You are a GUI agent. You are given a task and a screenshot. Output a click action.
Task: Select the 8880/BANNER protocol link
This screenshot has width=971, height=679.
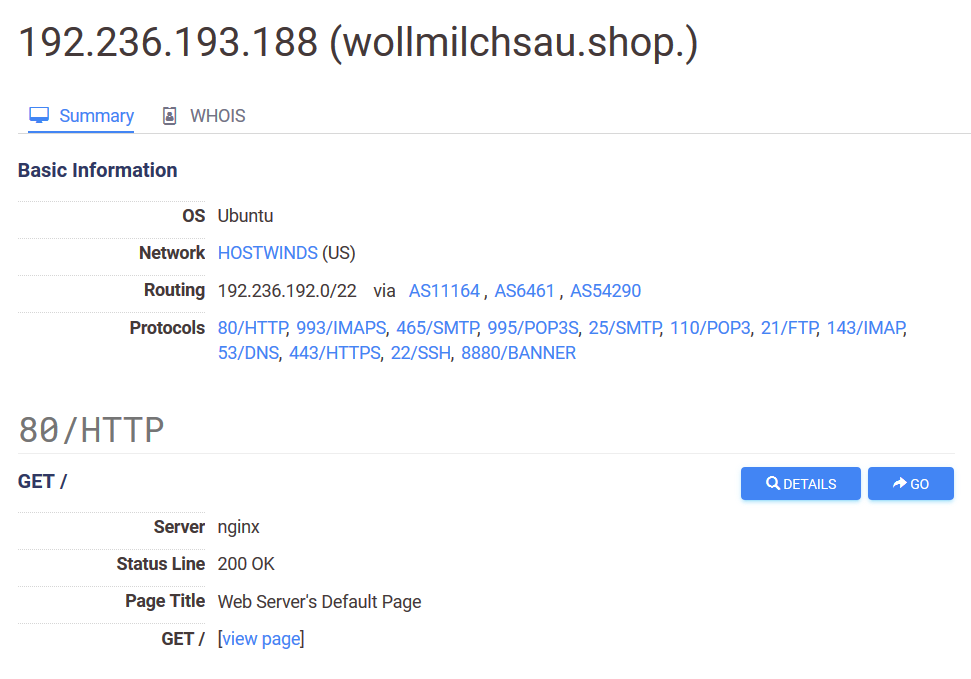(518, 353)
